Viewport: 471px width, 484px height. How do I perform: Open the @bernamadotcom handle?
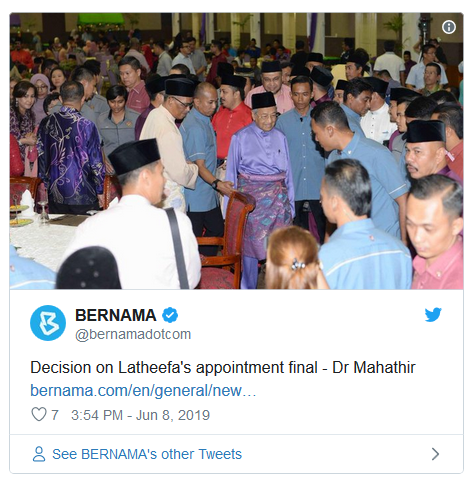tap(133, 334)
